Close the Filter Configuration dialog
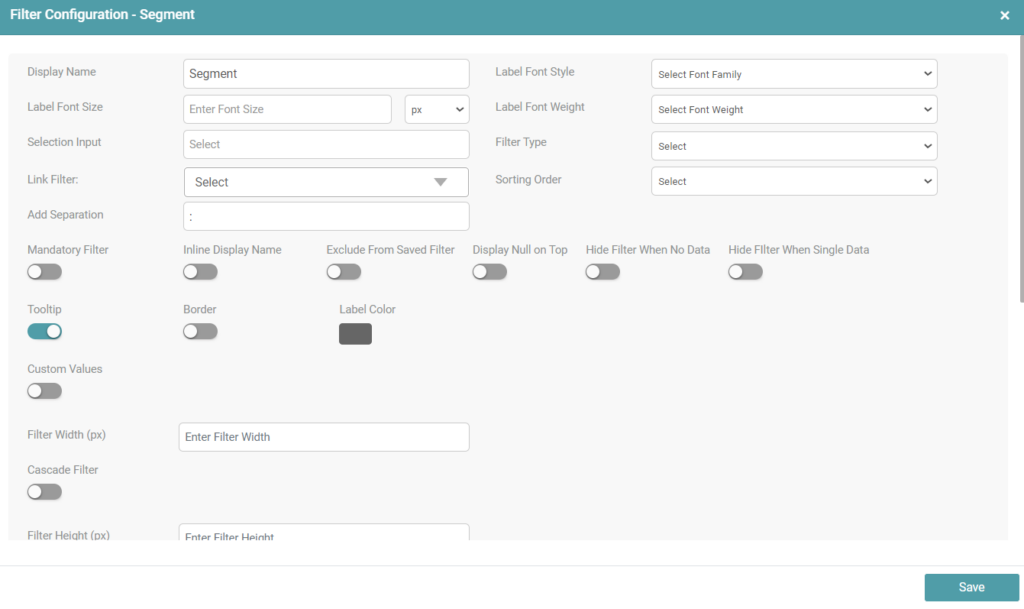 1004,16
